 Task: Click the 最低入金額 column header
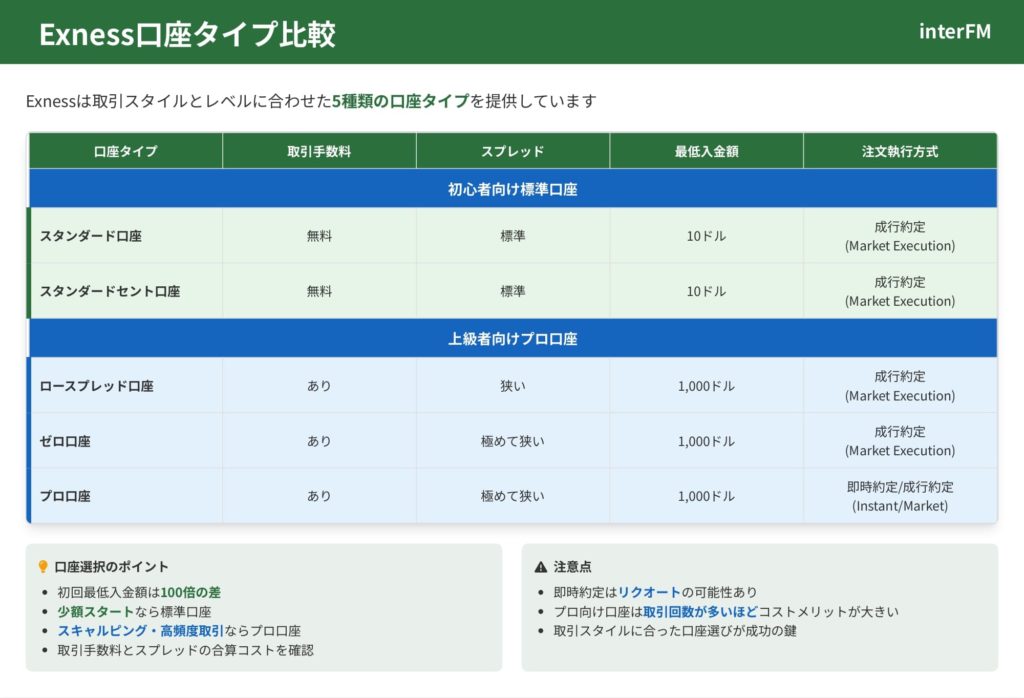pyautogui.click(x=706, y=151)
